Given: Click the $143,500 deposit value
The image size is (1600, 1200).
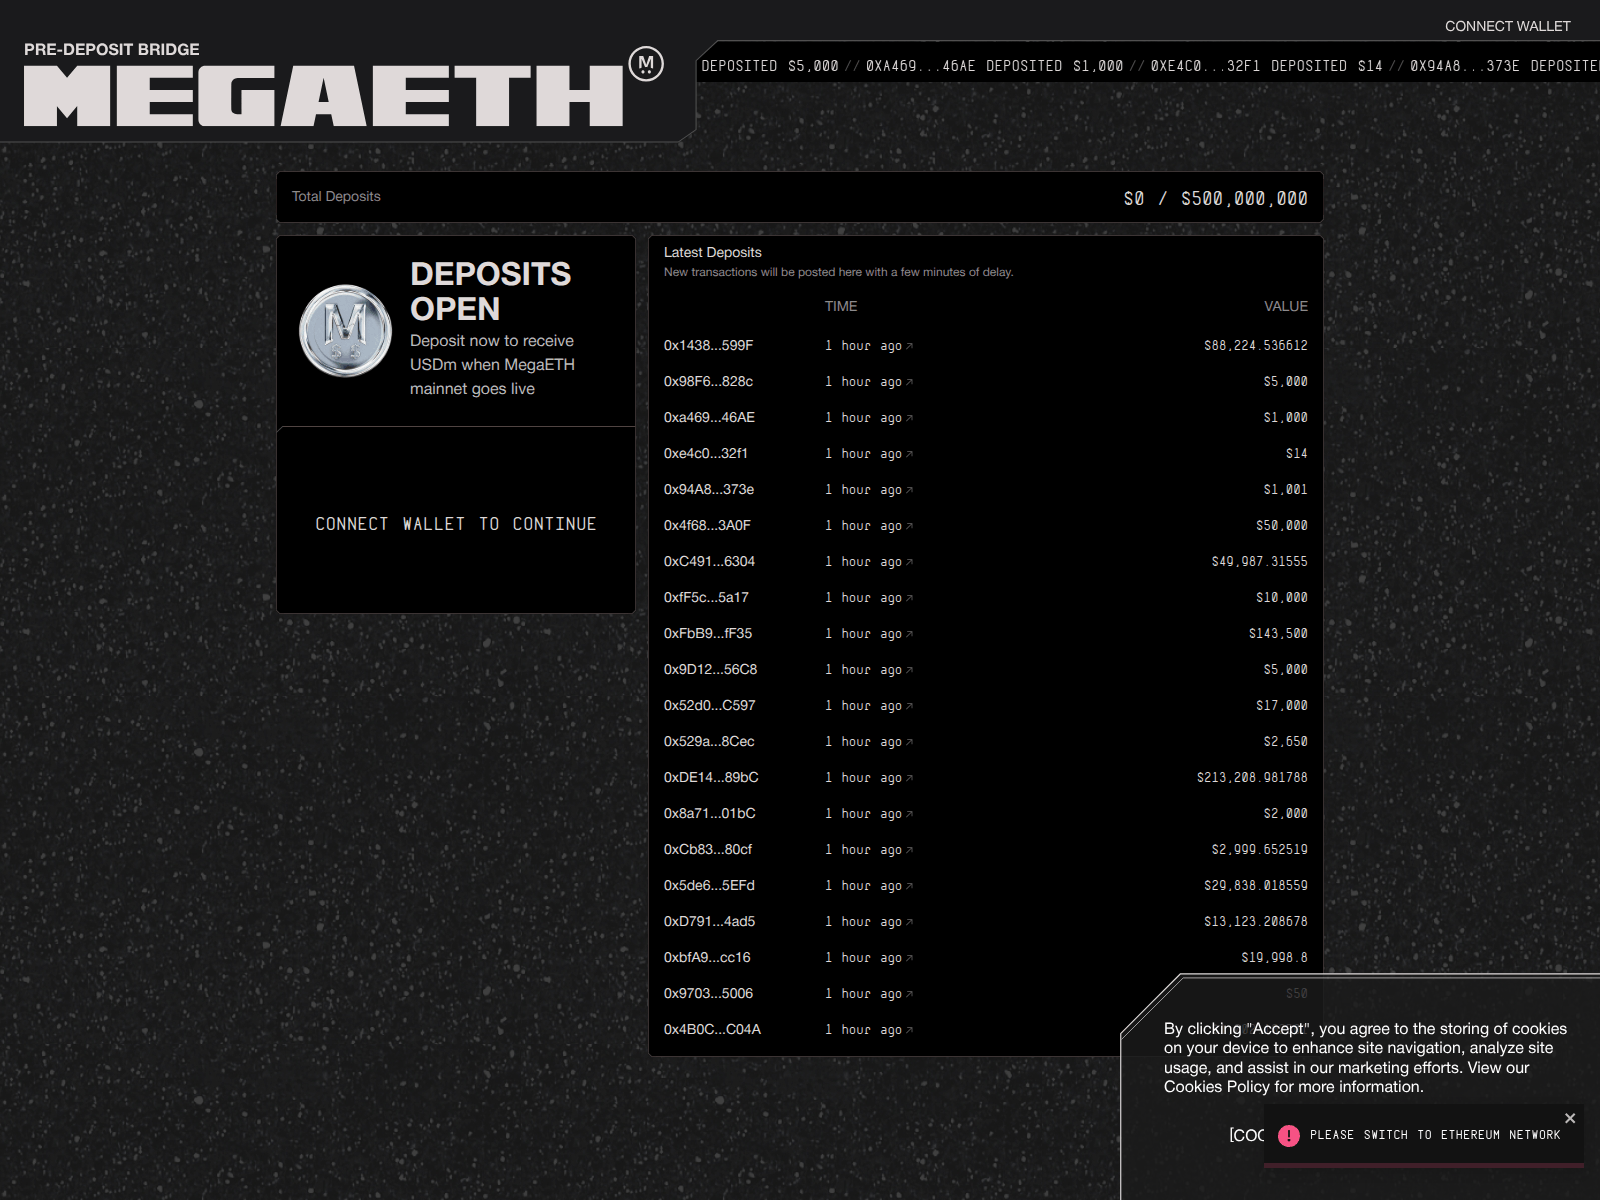Looking at the screenshot, I should 1278,634.
